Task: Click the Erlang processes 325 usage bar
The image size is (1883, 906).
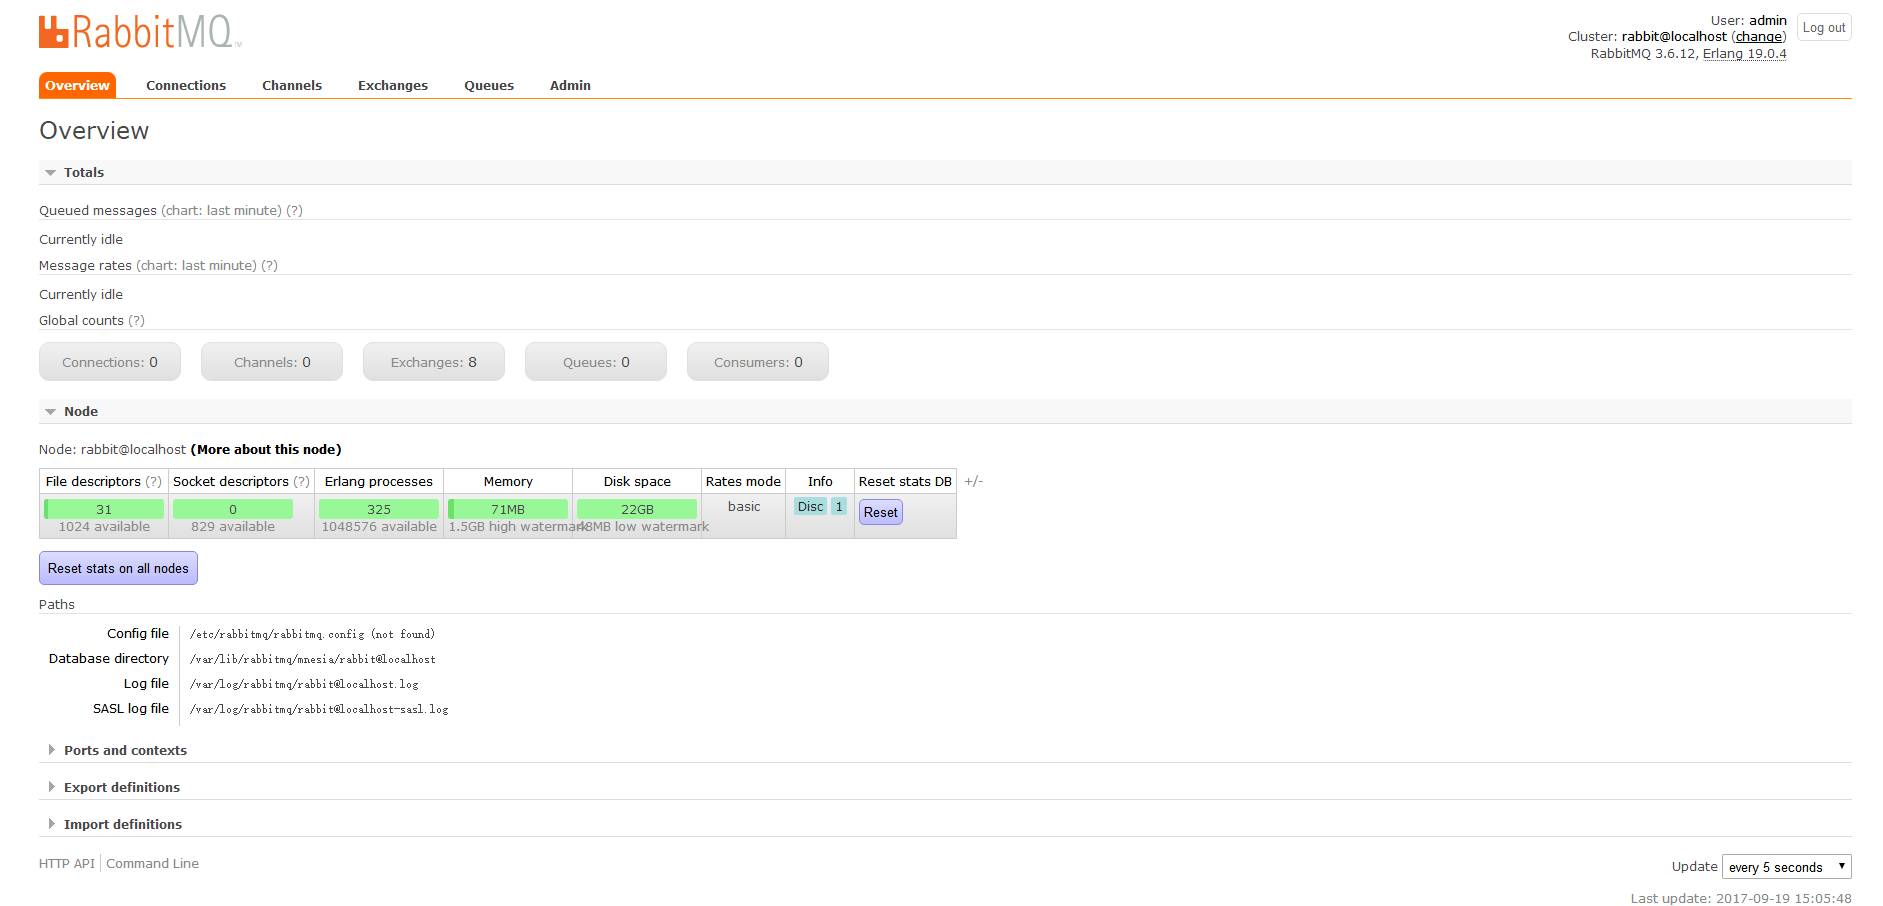Action: coord(379,509)
